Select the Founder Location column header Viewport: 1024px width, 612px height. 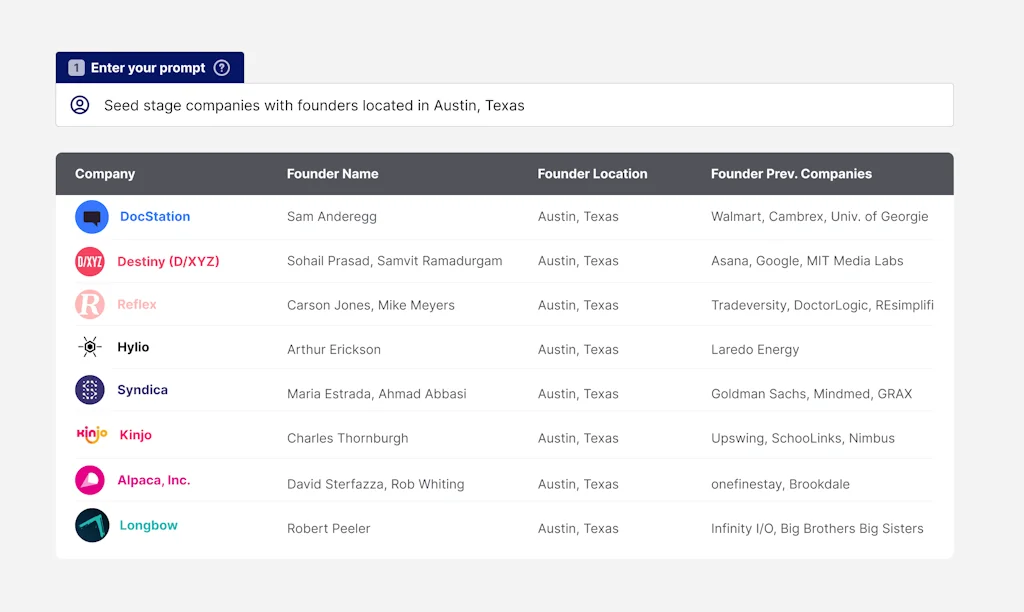click(592, 173)
